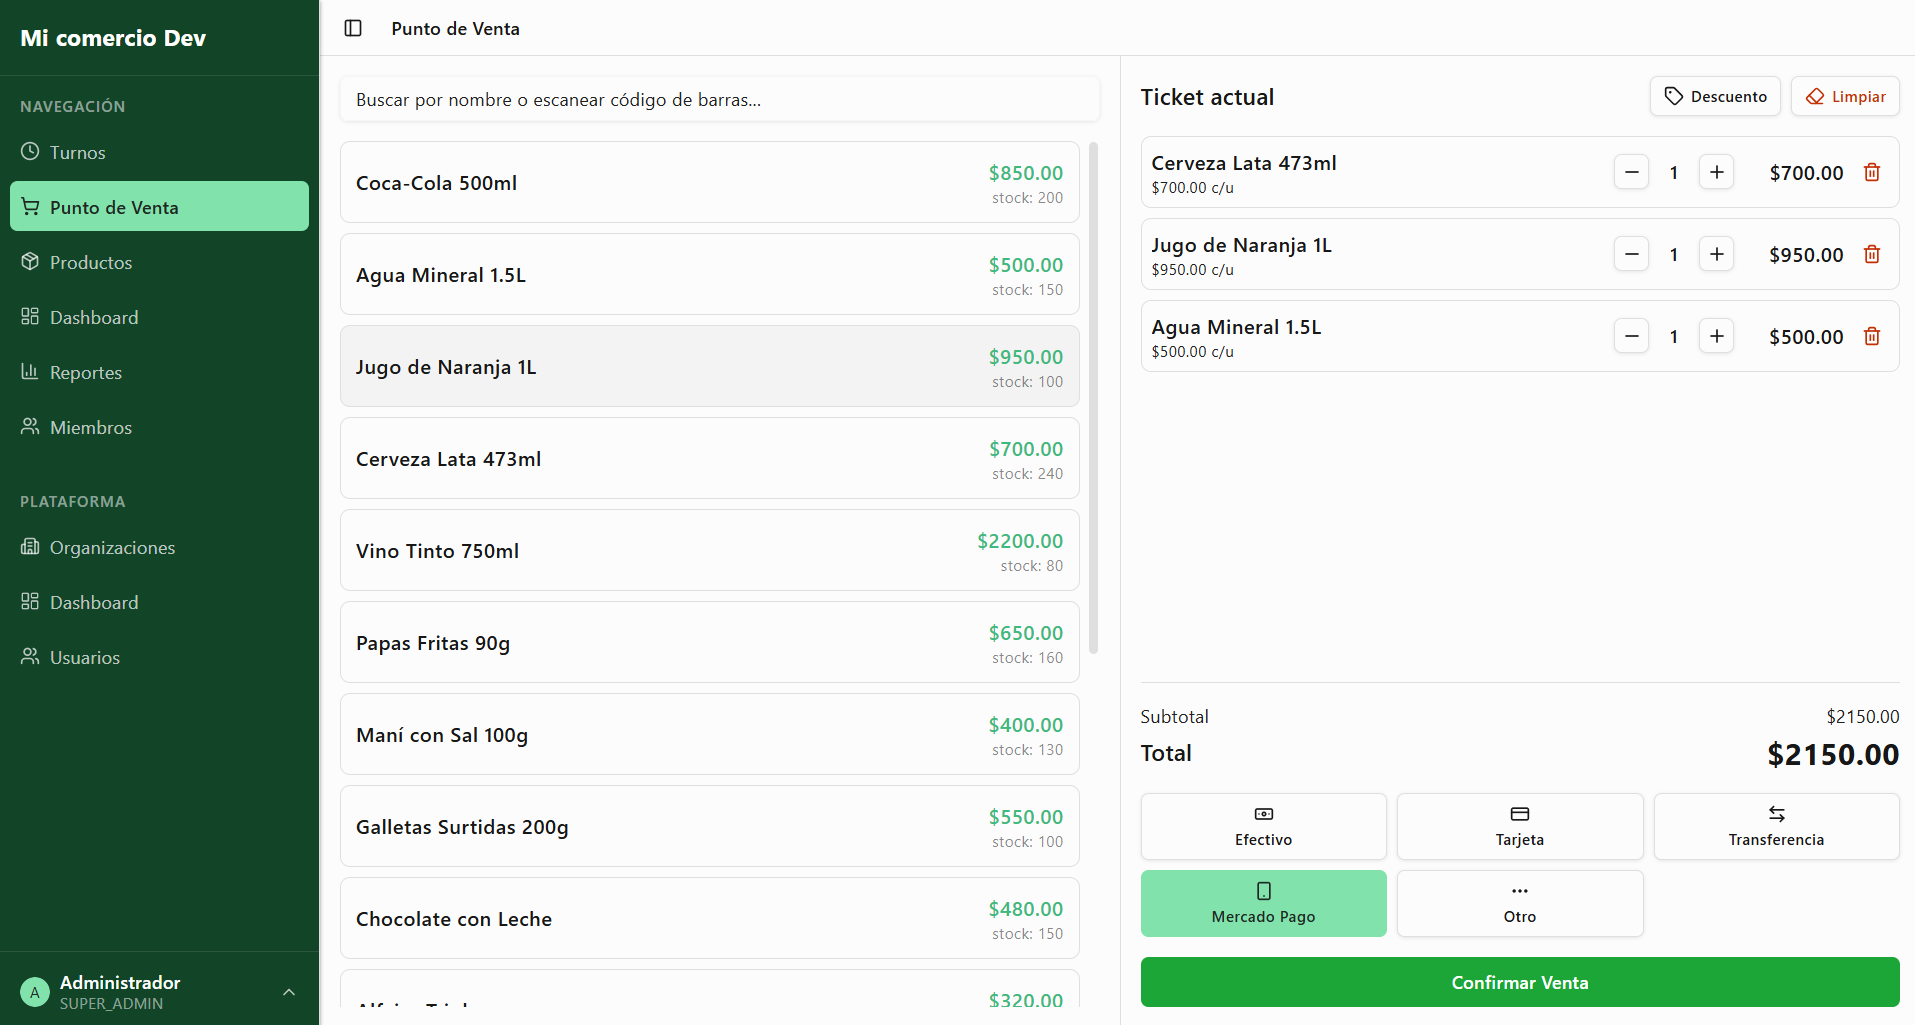
Task: Click $700.00 c/u under Cerveza Lata
Action: tap(1192, 187)
